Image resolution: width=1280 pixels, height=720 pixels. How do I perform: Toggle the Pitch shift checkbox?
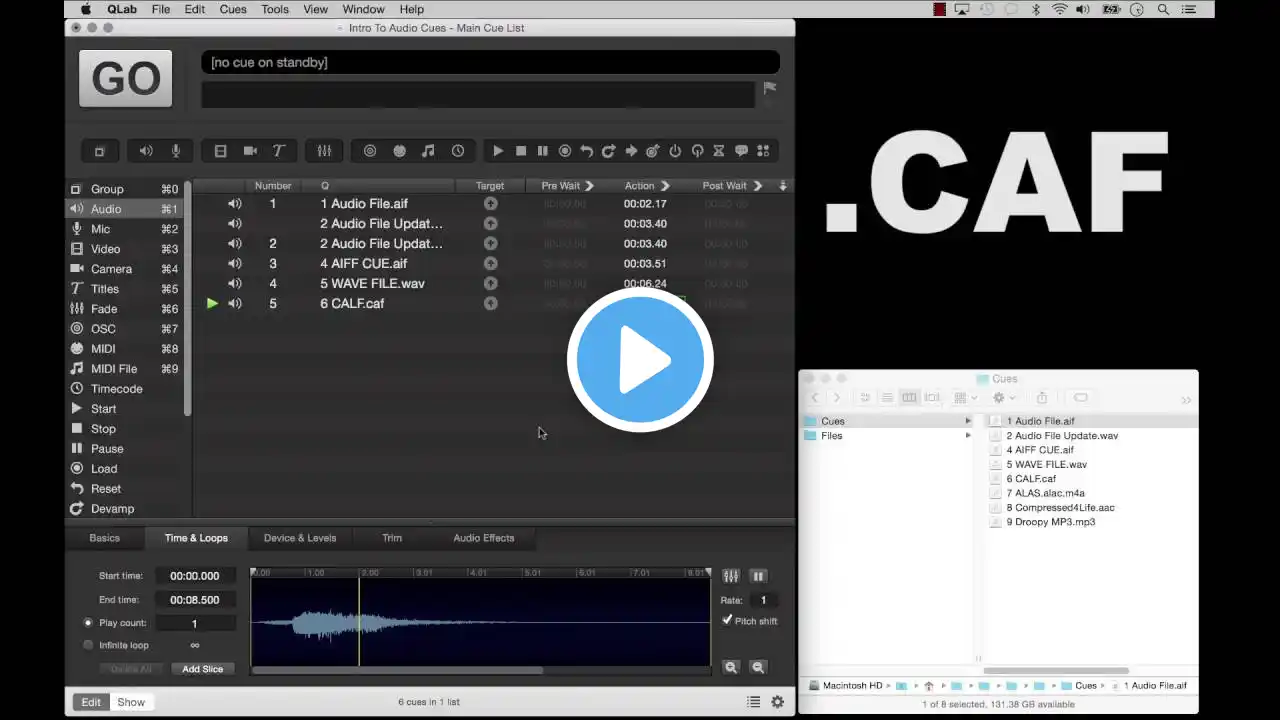(727, 620)
